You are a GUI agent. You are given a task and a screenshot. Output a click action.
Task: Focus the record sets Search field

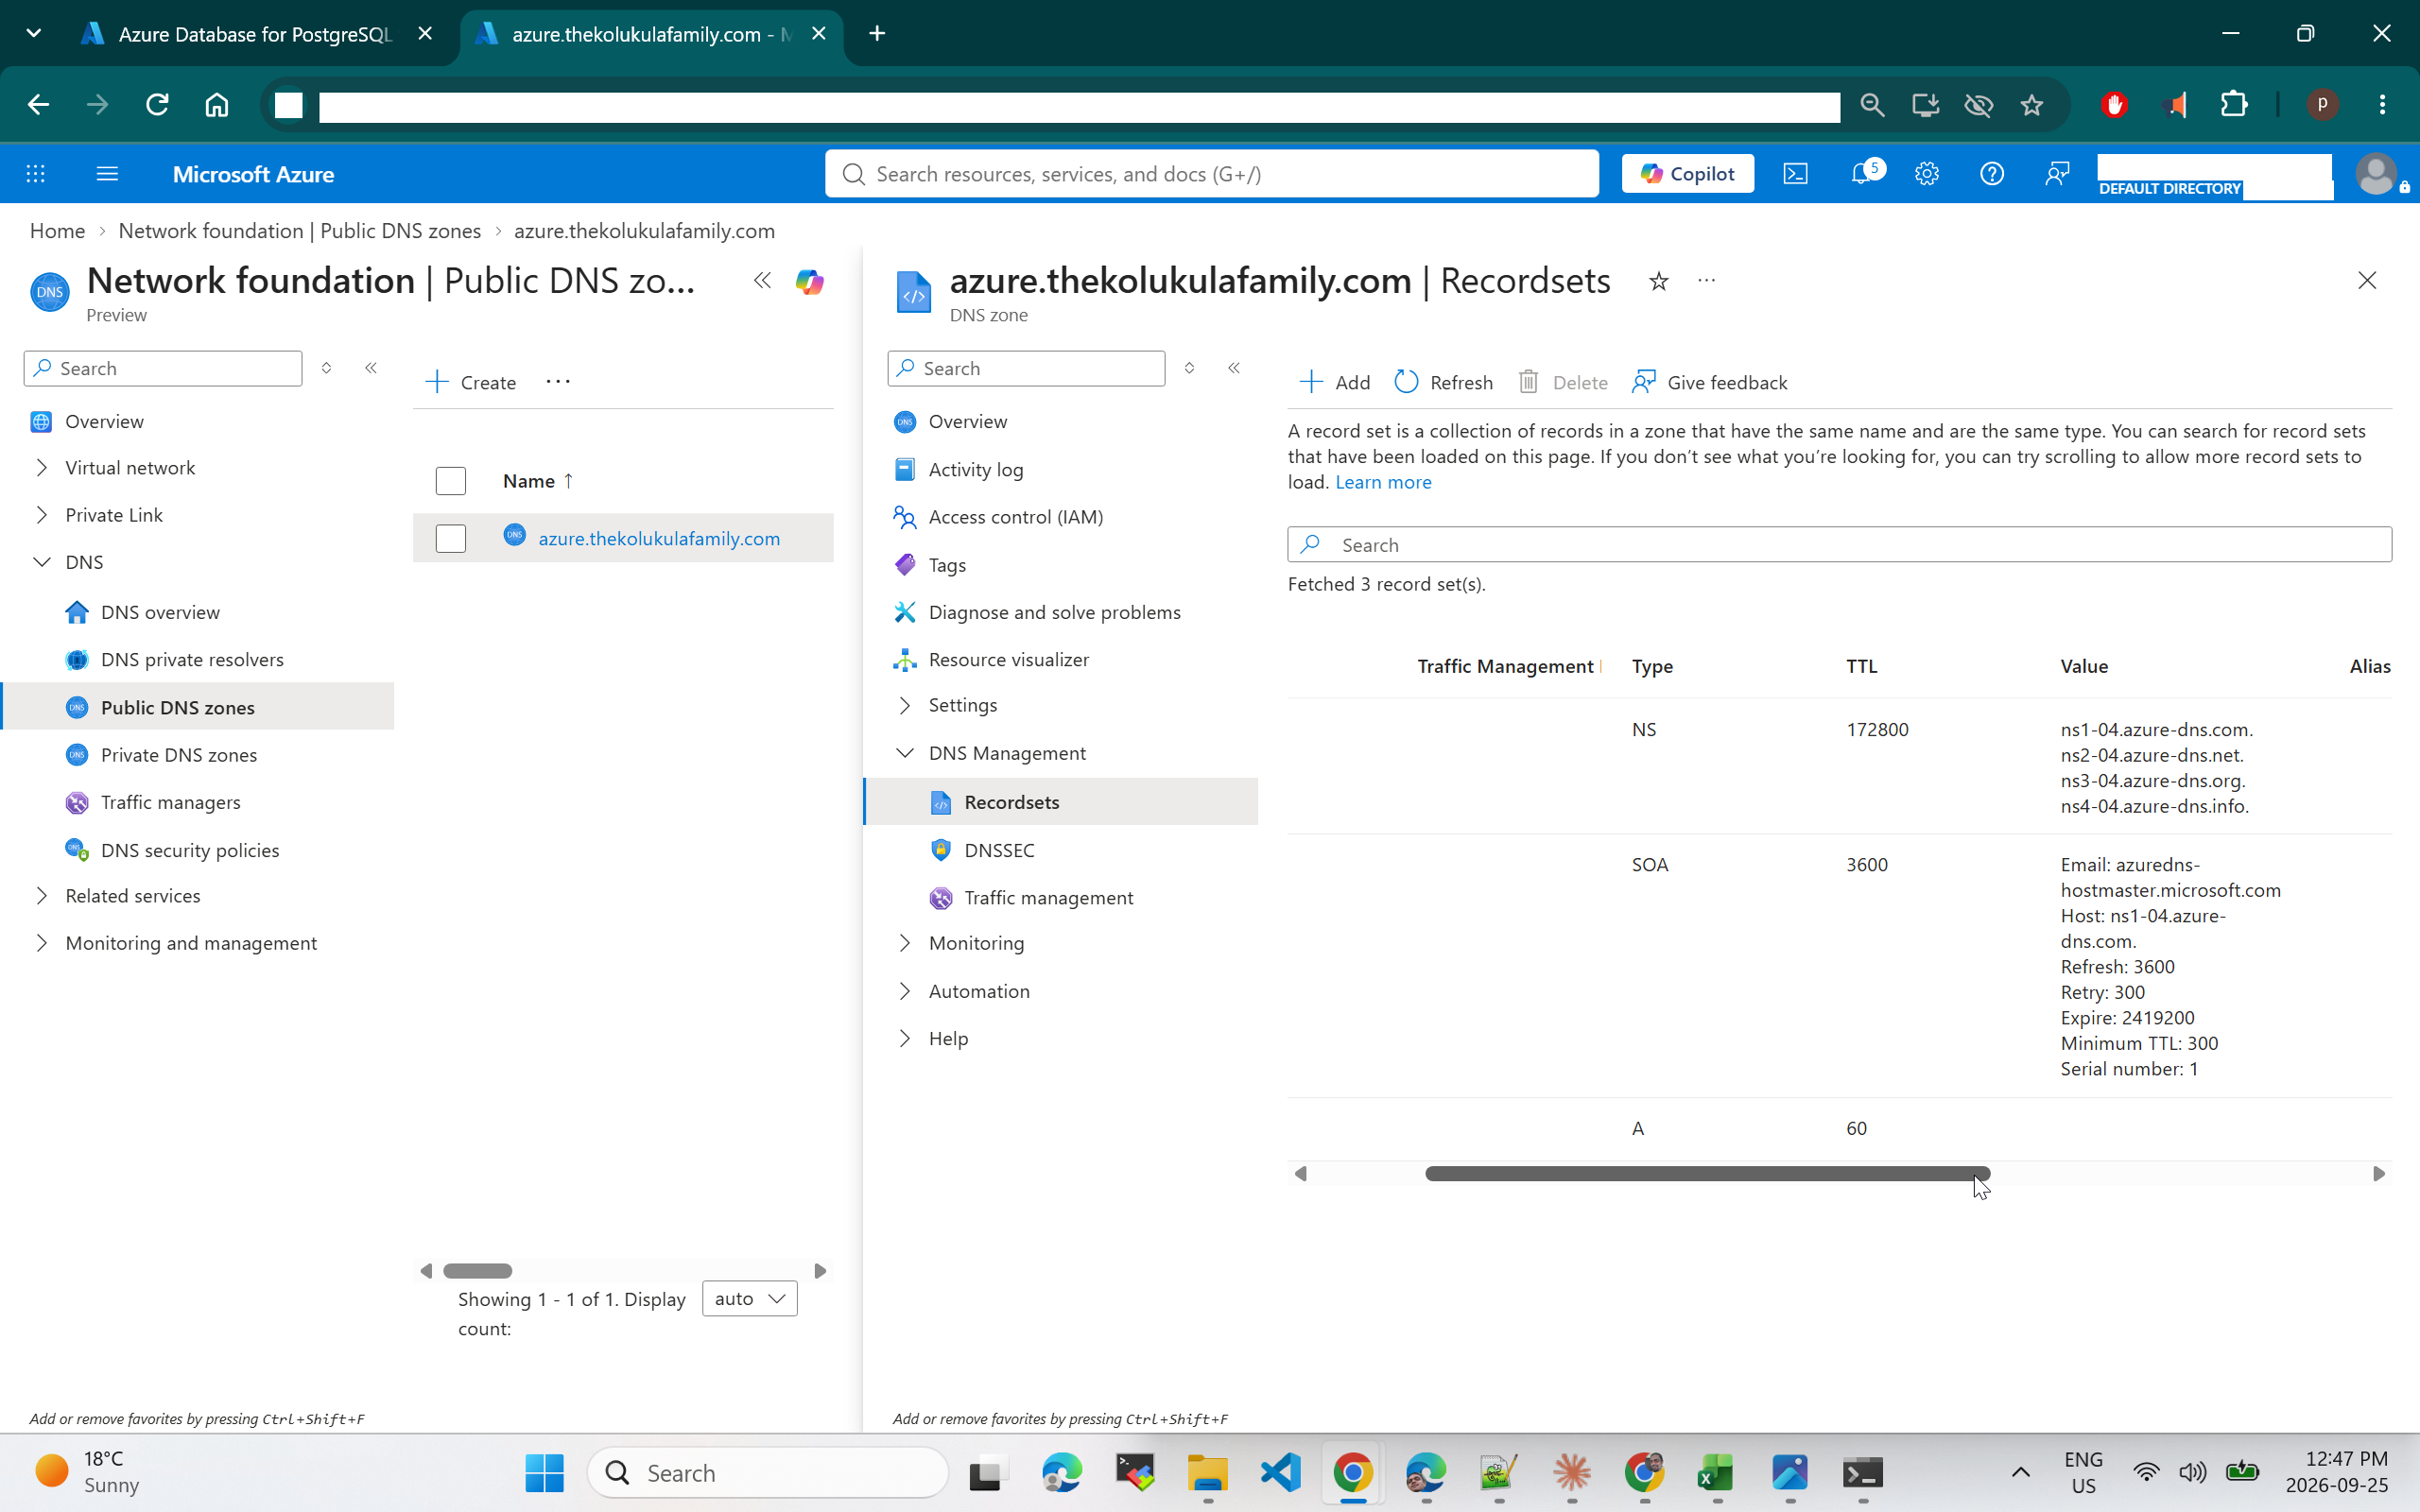(x=1839, y=544)
